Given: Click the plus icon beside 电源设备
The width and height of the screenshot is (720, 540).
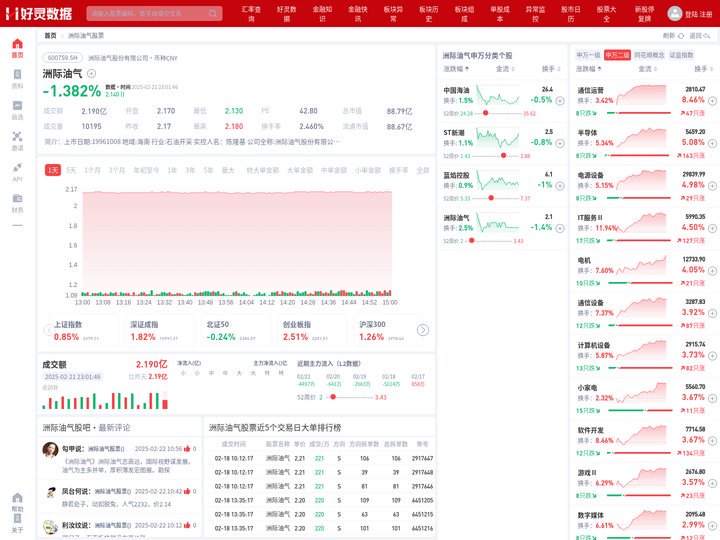Looking at the screenshot, I should pyautogui.click(x=712, y=186).
